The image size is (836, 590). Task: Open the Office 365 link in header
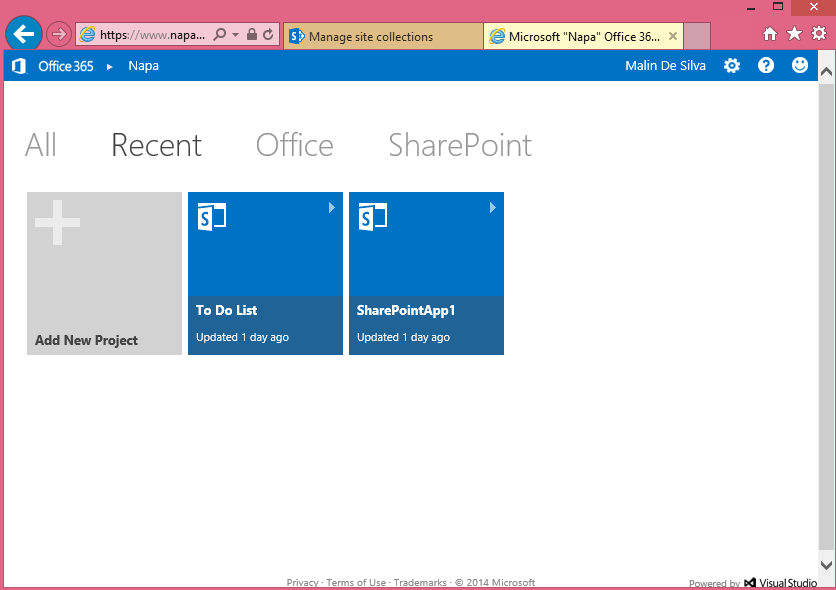66,66
